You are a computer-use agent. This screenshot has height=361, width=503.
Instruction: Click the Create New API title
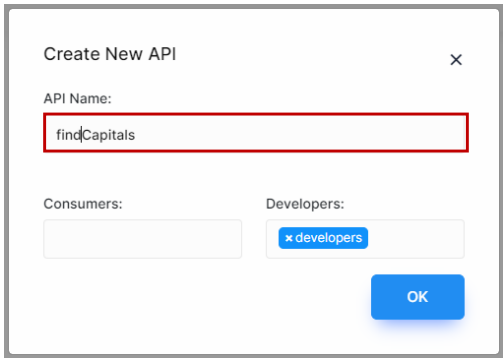pos(110,54)
